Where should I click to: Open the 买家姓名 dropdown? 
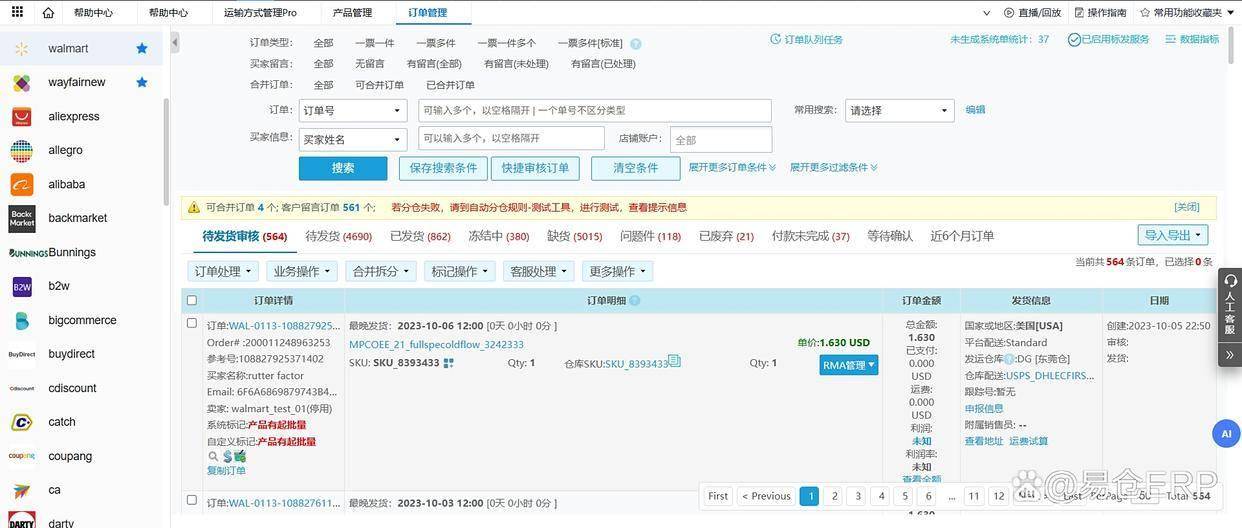point(353,140)
